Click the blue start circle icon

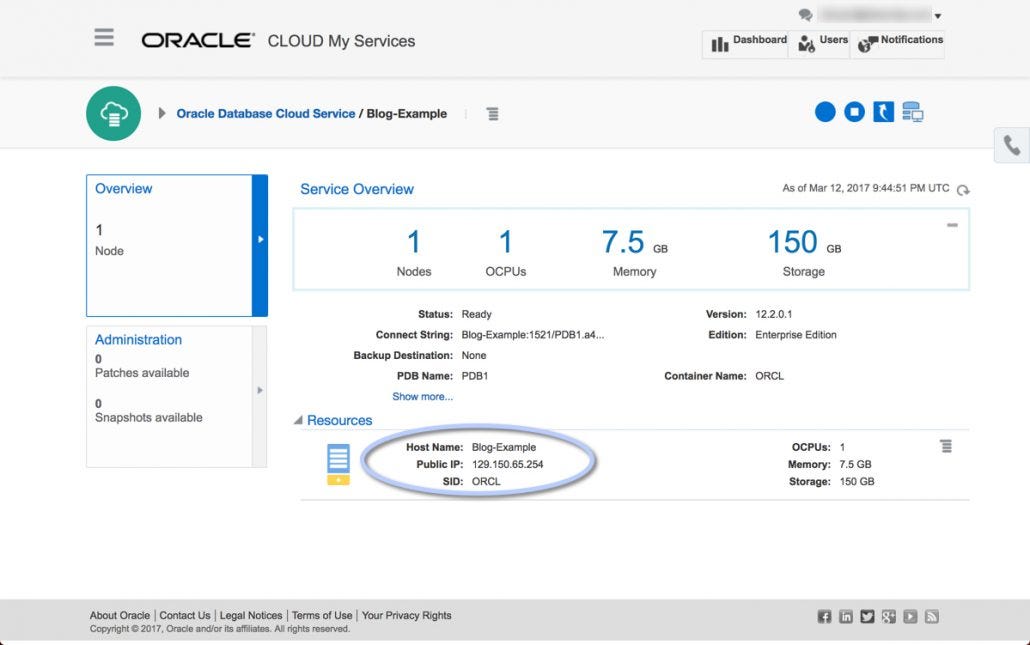pyautogui.click(x=825, y=112)
